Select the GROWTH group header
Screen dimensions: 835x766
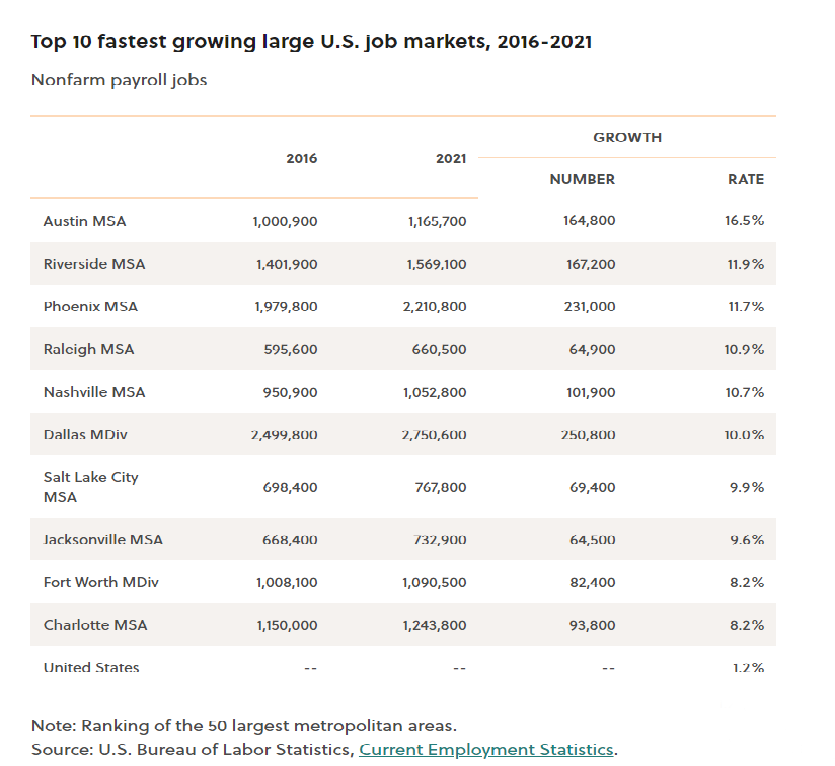[x=627, y=137]
